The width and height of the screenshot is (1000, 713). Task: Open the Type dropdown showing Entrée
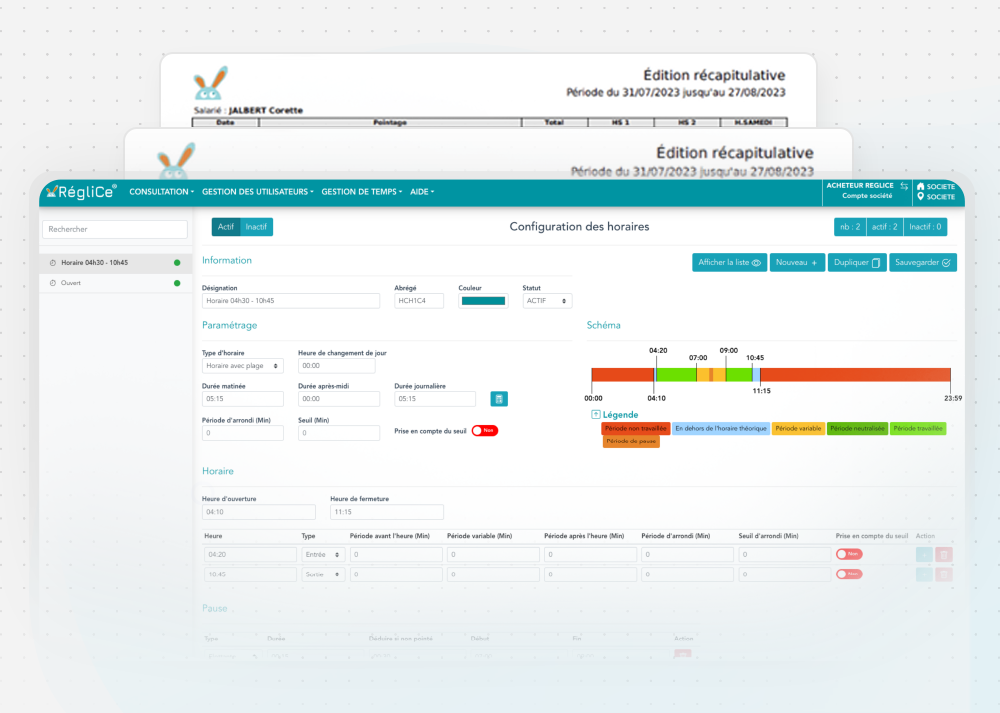[x=323, y=555]
